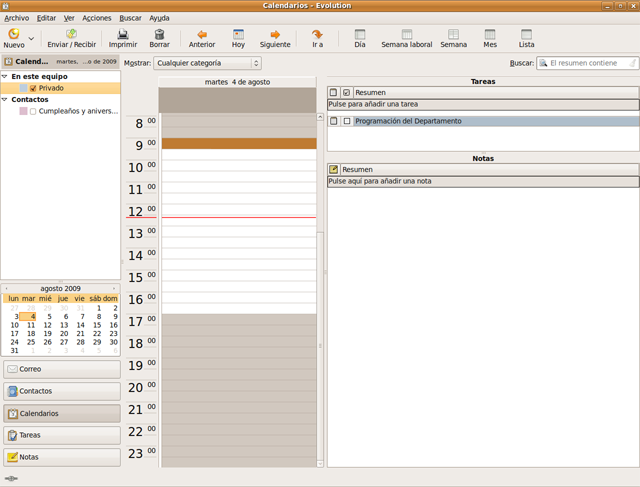Click the Enviar / Recibir toolbar icon
This screenshot has width=640, height=487.
pyautogui.click(x=71, y=34)
